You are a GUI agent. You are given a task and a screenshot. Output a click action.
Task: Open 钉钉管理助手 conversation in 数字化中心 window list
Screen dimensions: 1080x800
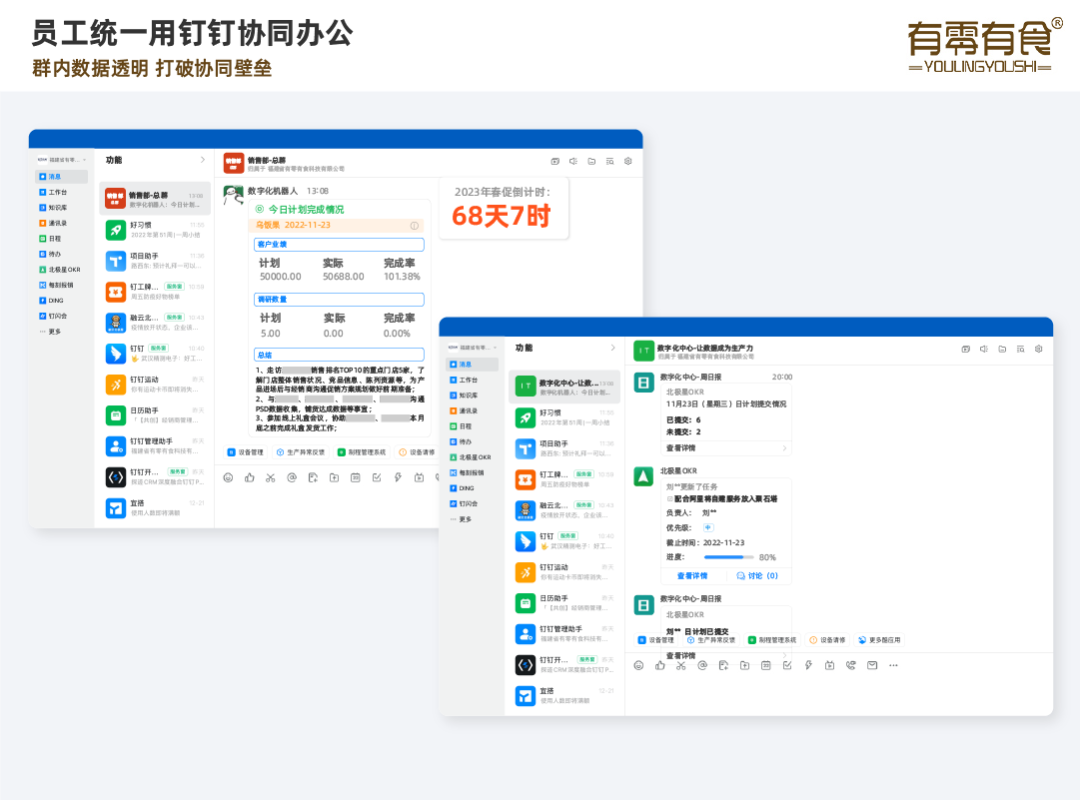(x=565, y=634)
